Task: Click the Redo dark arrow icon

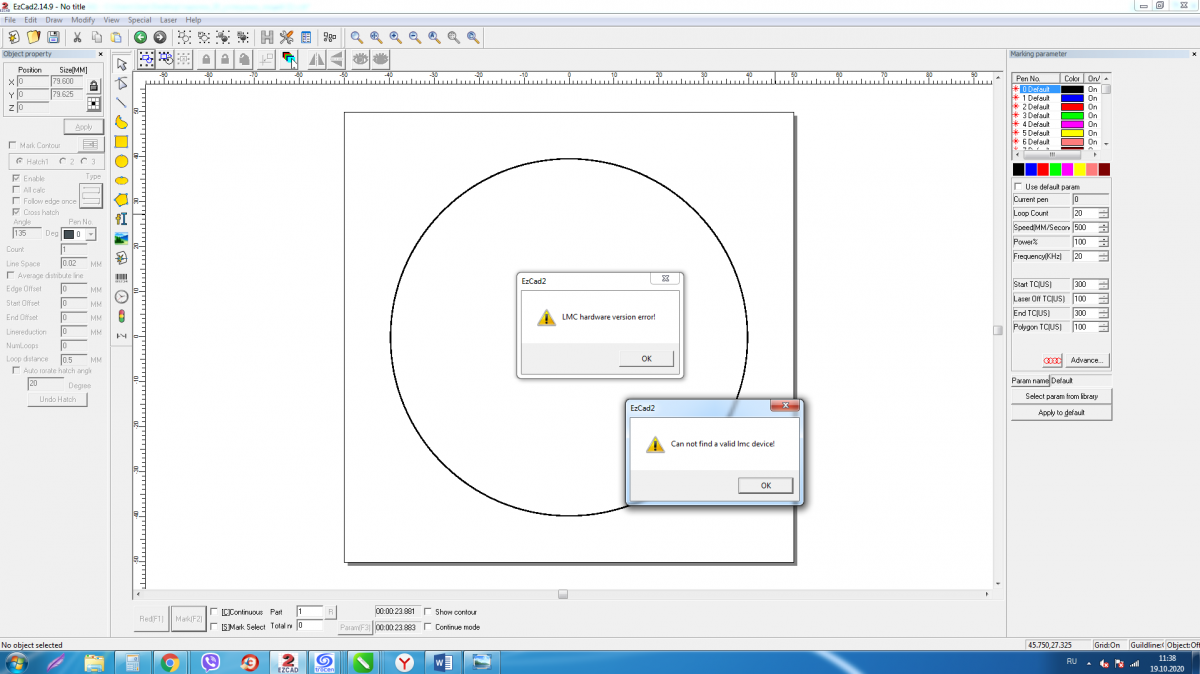Action: click(160, 37)
